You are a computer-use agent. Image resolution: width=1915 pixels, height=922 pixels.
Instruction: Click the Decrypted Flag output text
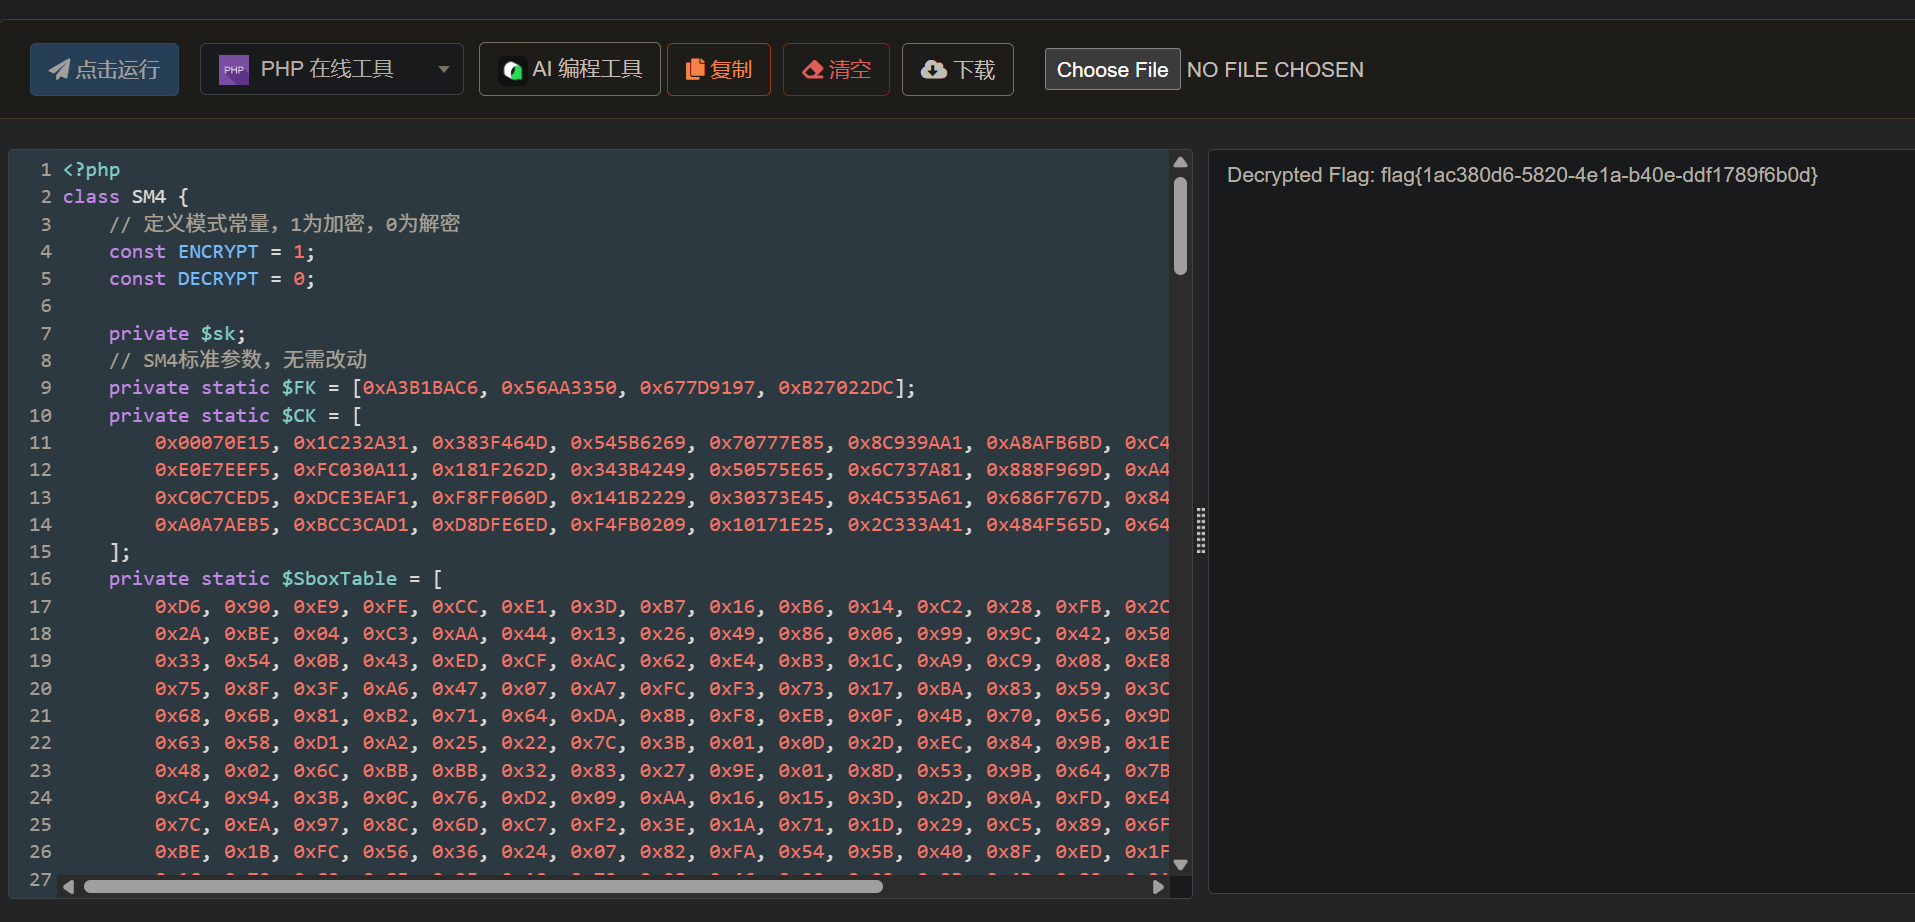[1521, 175]
